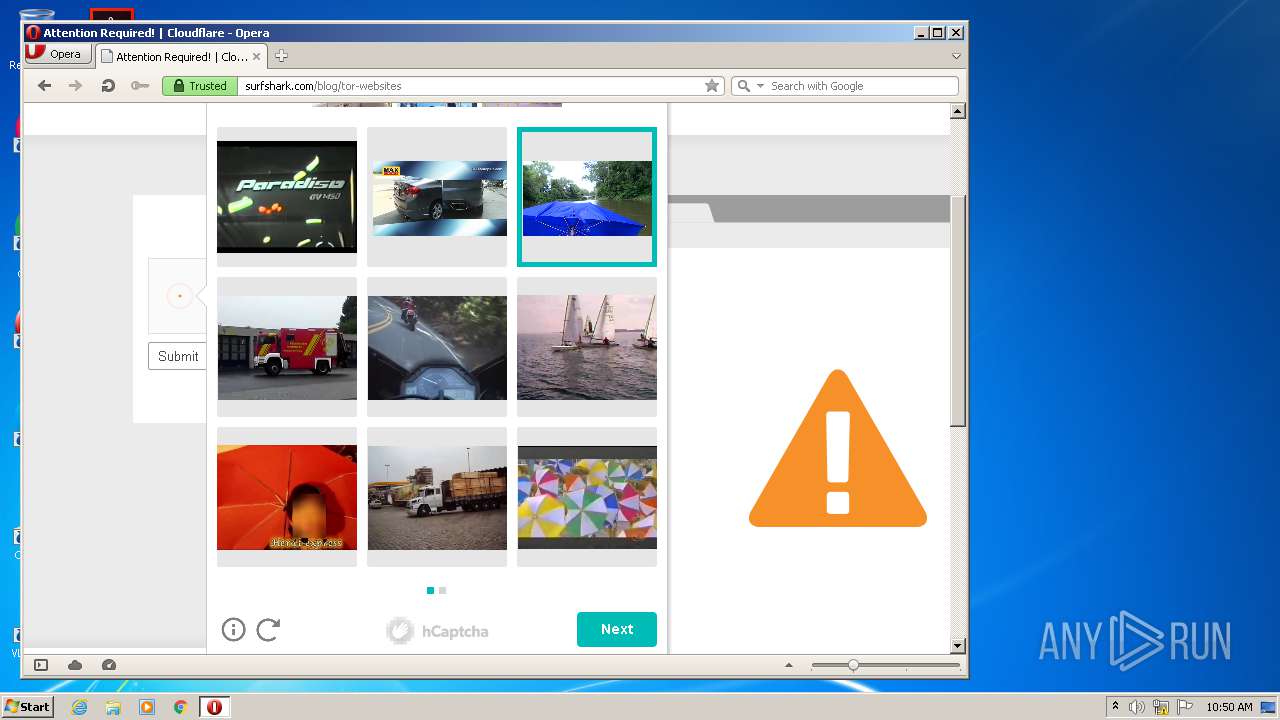The width and height of the screenshot is (1280, 720).
Task: Open Action Center flag icon
Action: pyautogui.click(x=1184, y=707)
